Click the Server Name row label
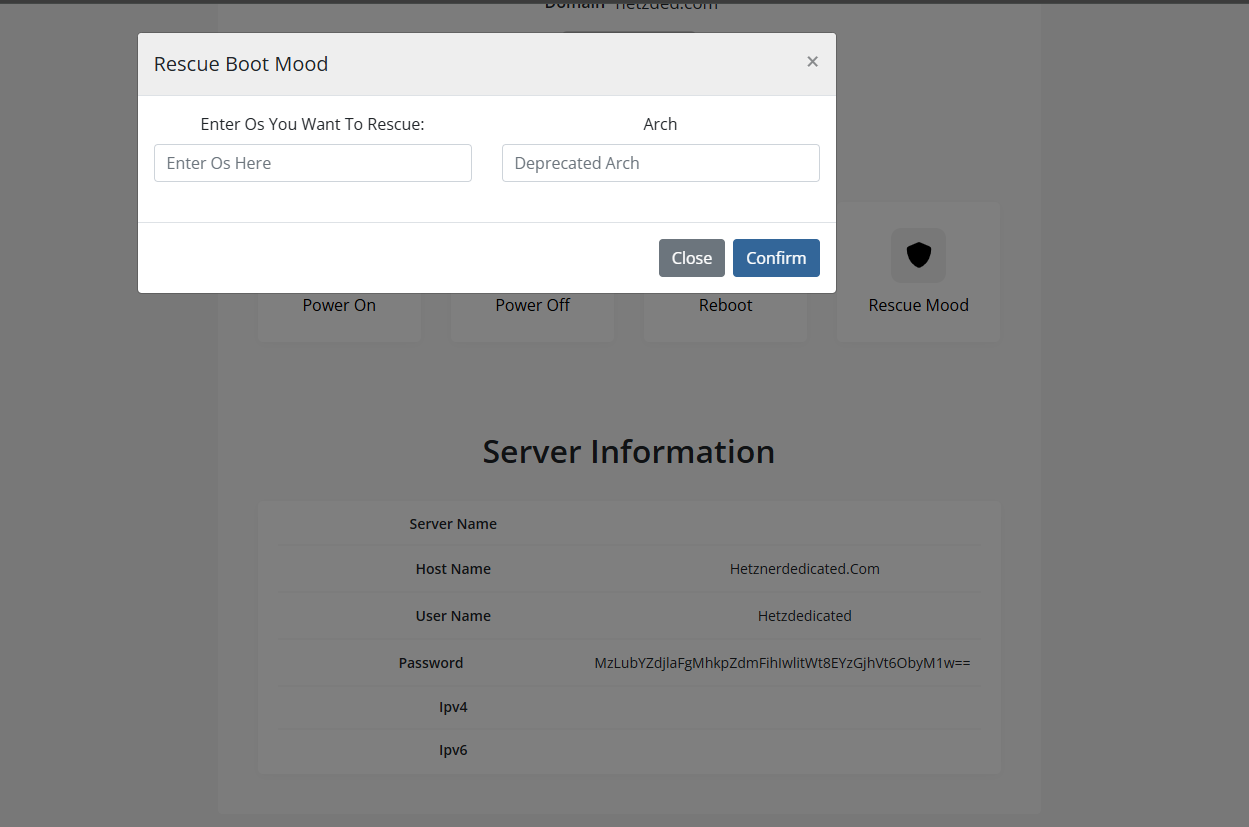 pyautogui.click(x=453, y=524)
